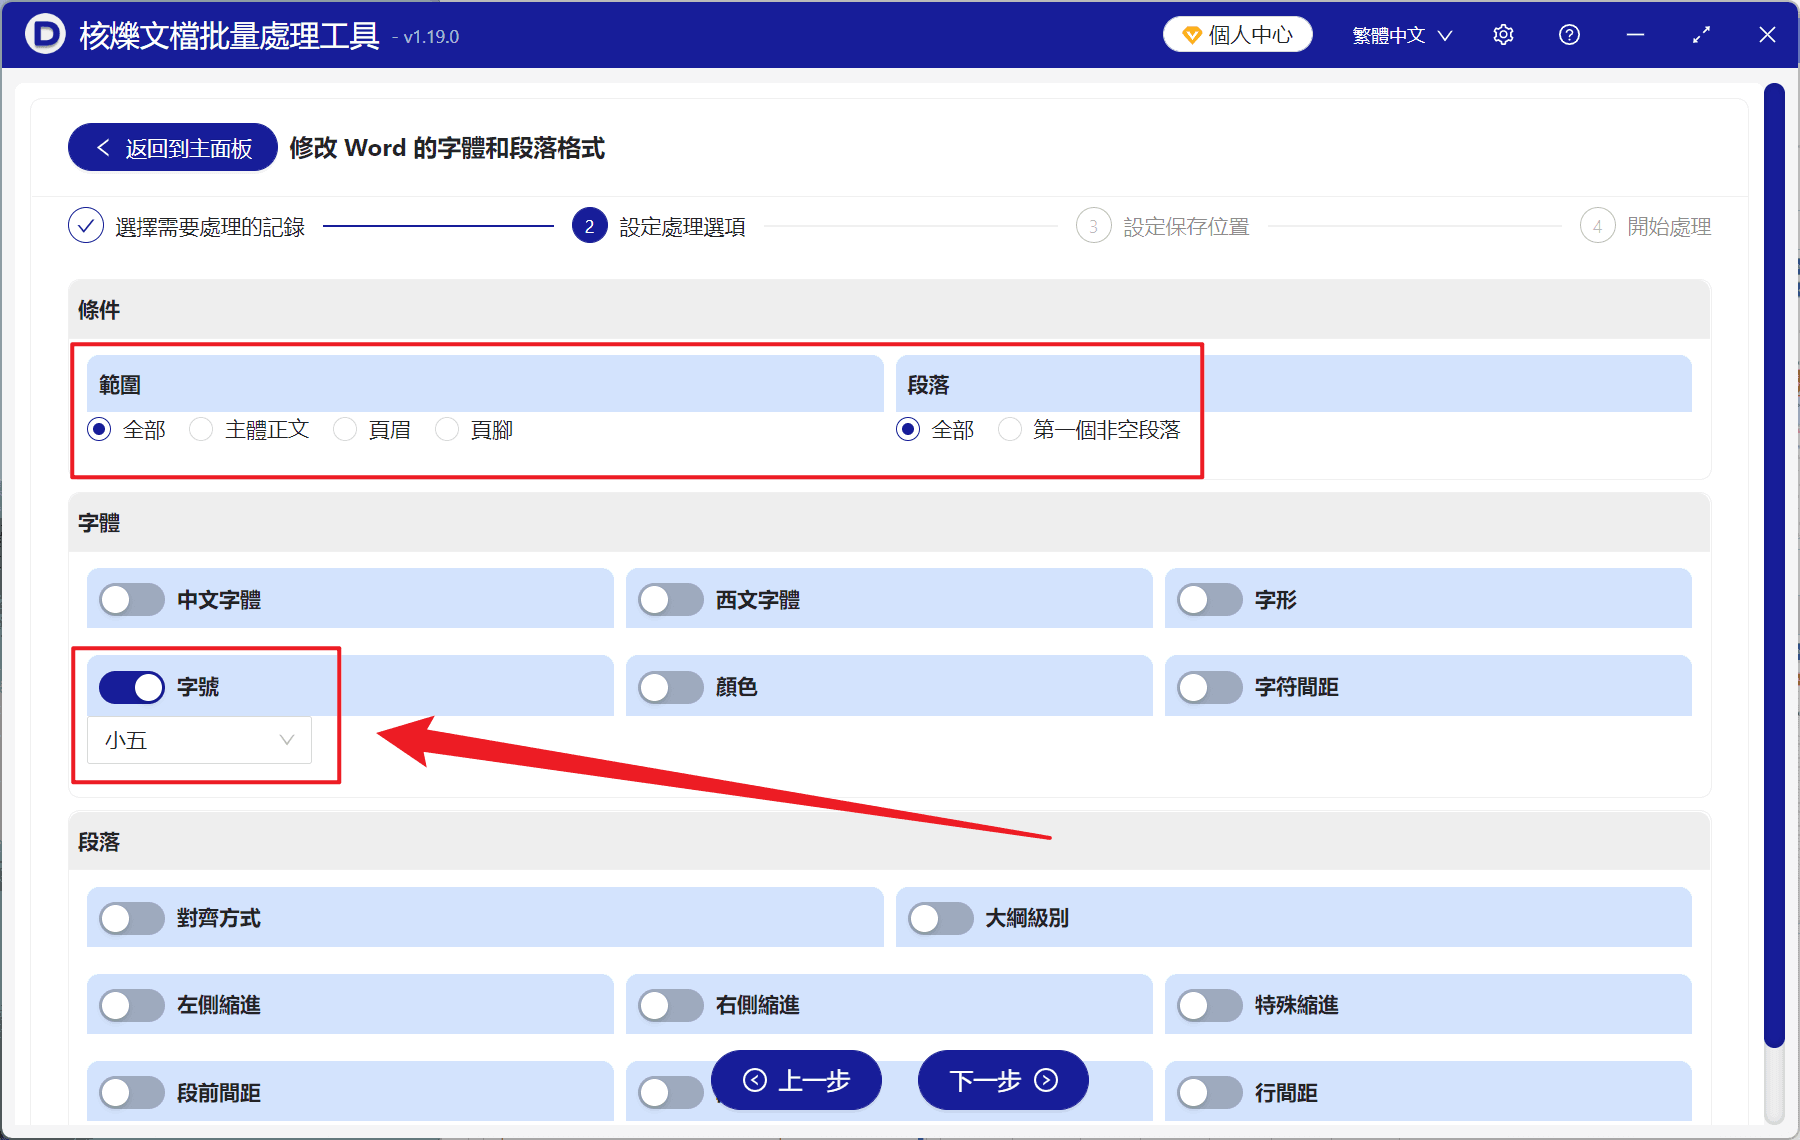Viewport: 1800px width, 1140px height.
Task: Click the fullscreen expand icon
Action: click(1701, 34)
